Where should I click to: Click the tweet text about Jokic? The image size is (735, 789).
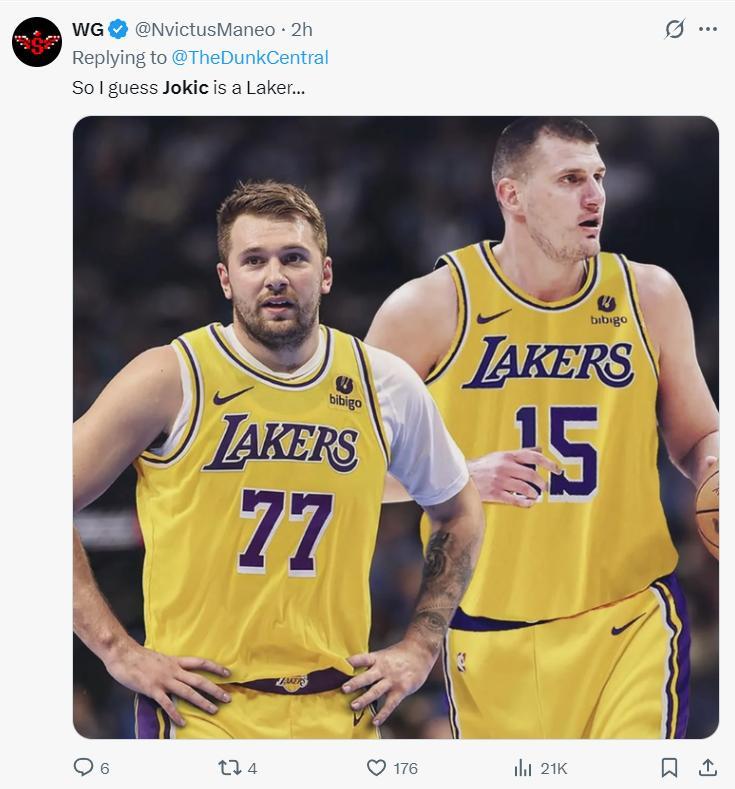(188, 87)
